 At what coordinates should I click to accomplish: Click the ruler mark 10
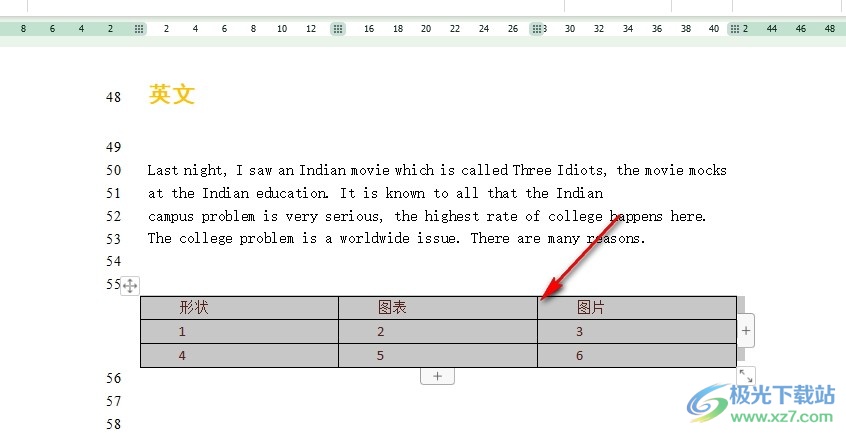pos(282,29)
